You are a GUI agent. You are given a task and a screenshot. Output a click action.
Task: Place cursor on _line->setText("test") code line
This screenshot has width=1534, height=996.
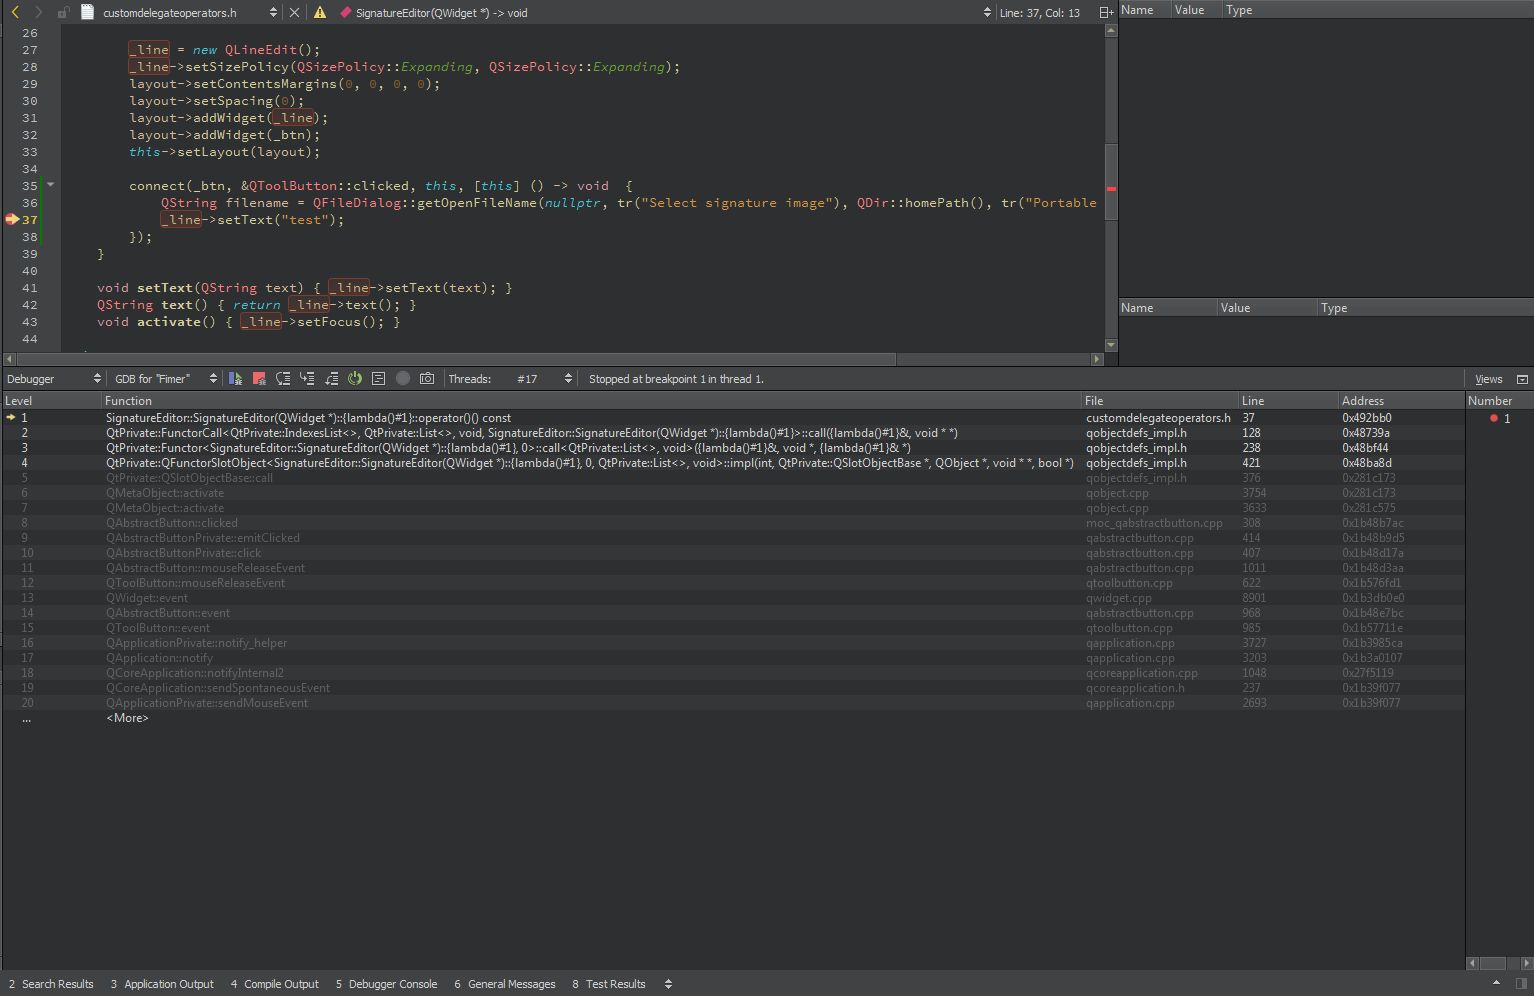(252, 220)
